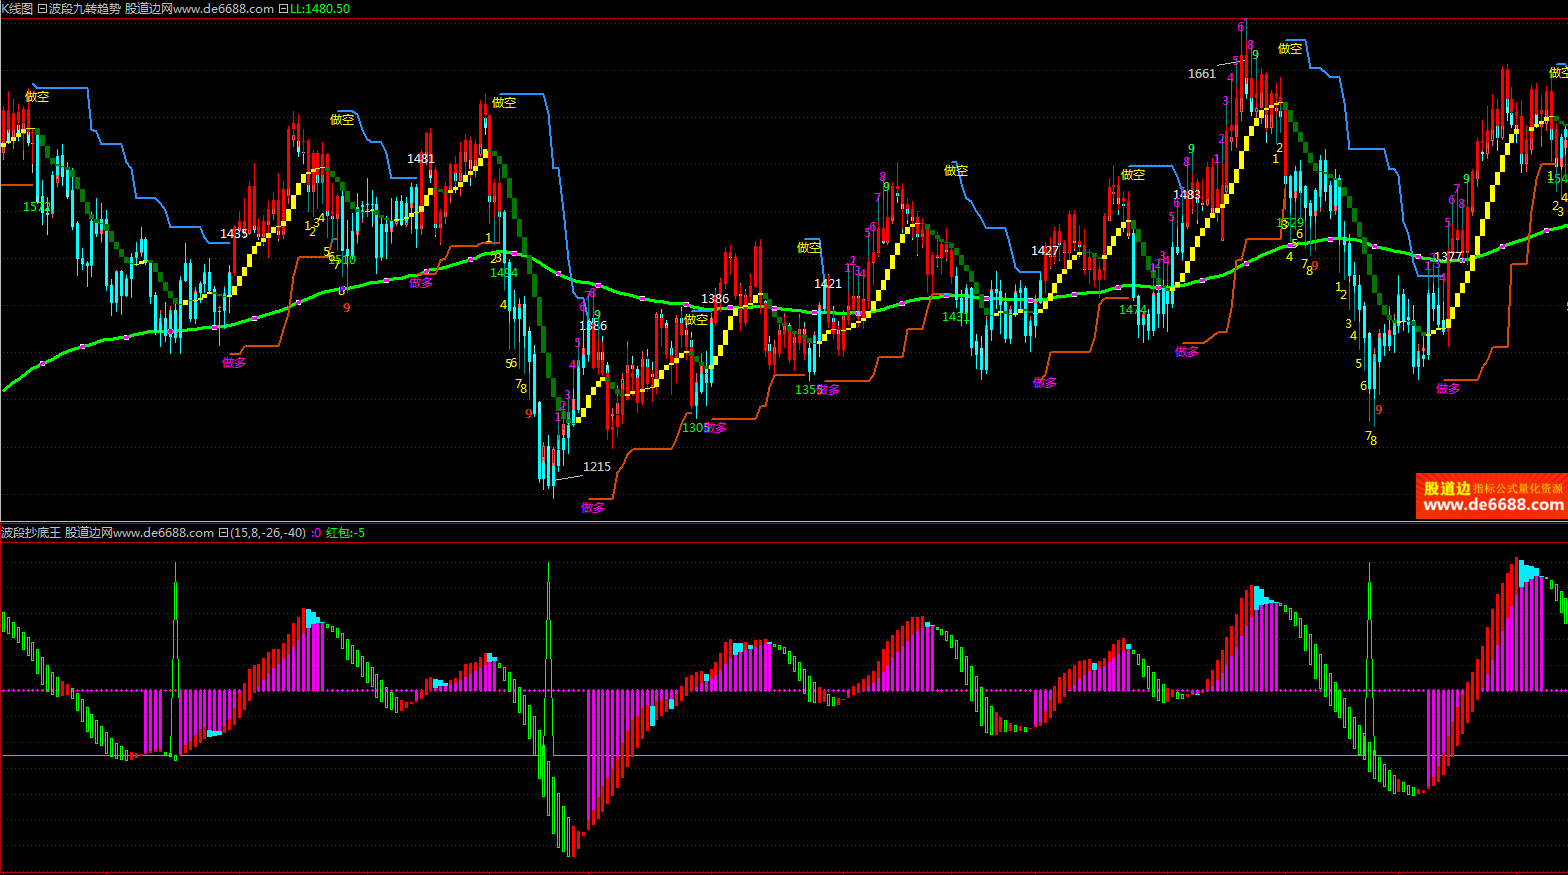Screen dimensions: 1568x875
Task: Click the horizontal divider between chart panes
Action: [x=784, y=522]
